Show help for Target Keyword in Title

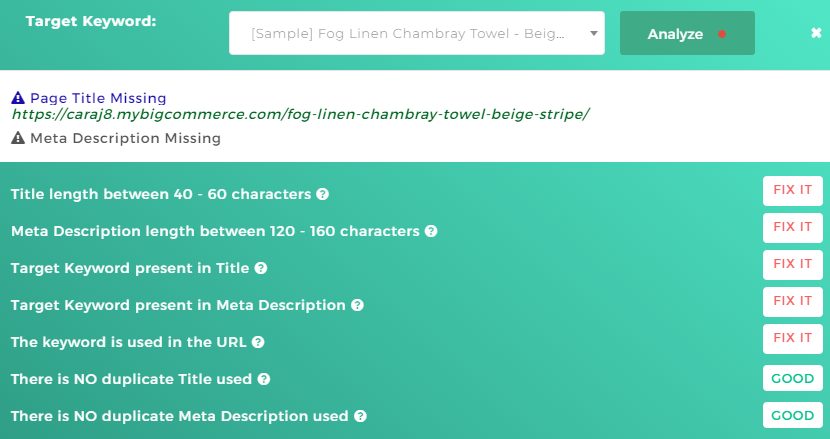click(260, 268)
